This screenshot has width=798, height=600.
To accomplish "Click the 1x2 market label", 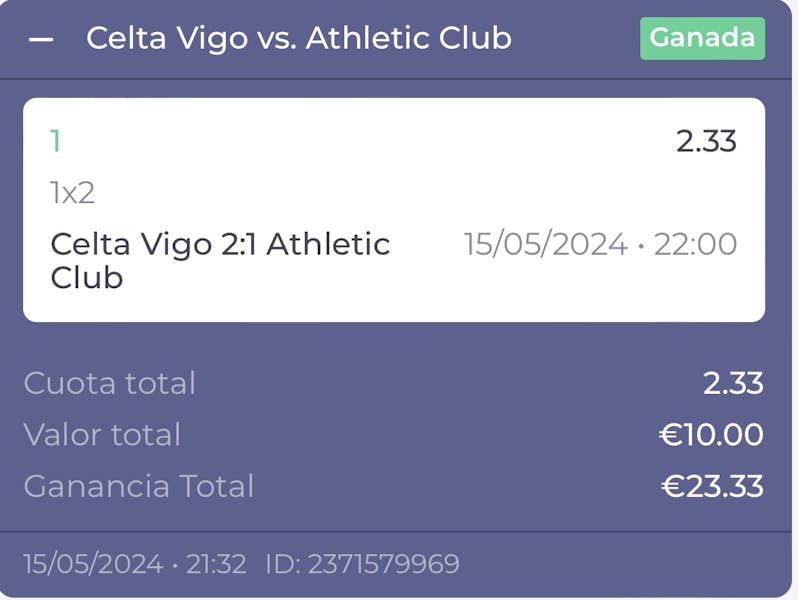I will (x=73, y=192).
